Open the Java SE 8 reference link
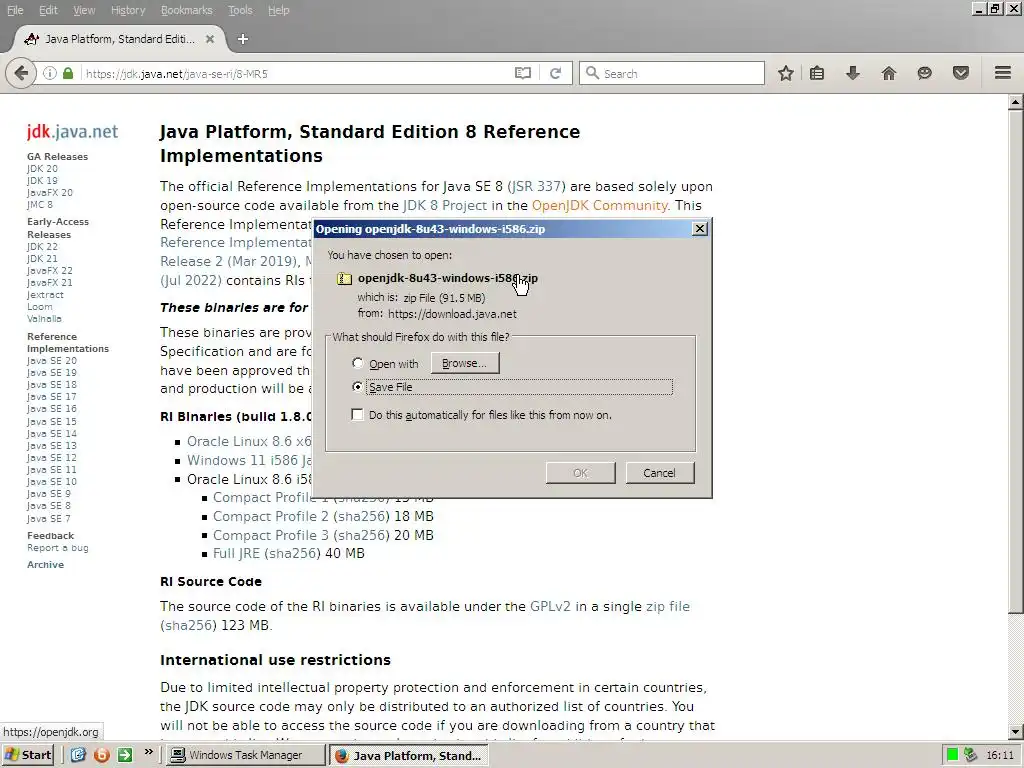 pos(48,505)
